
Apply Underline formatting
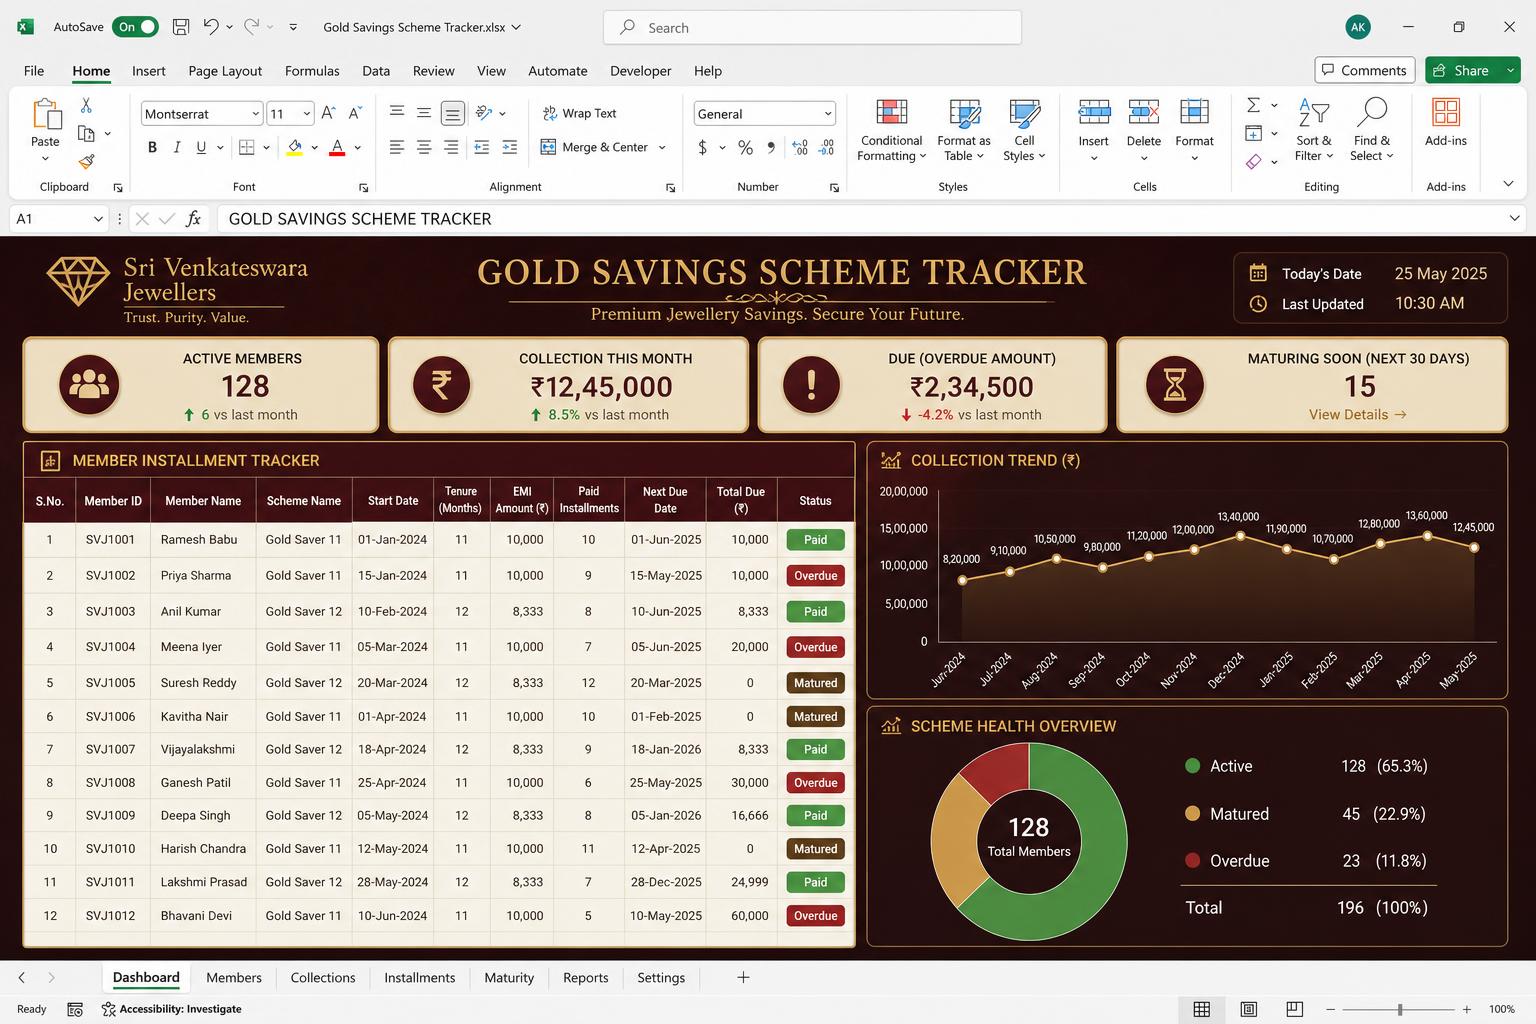(x=201, y=147)
